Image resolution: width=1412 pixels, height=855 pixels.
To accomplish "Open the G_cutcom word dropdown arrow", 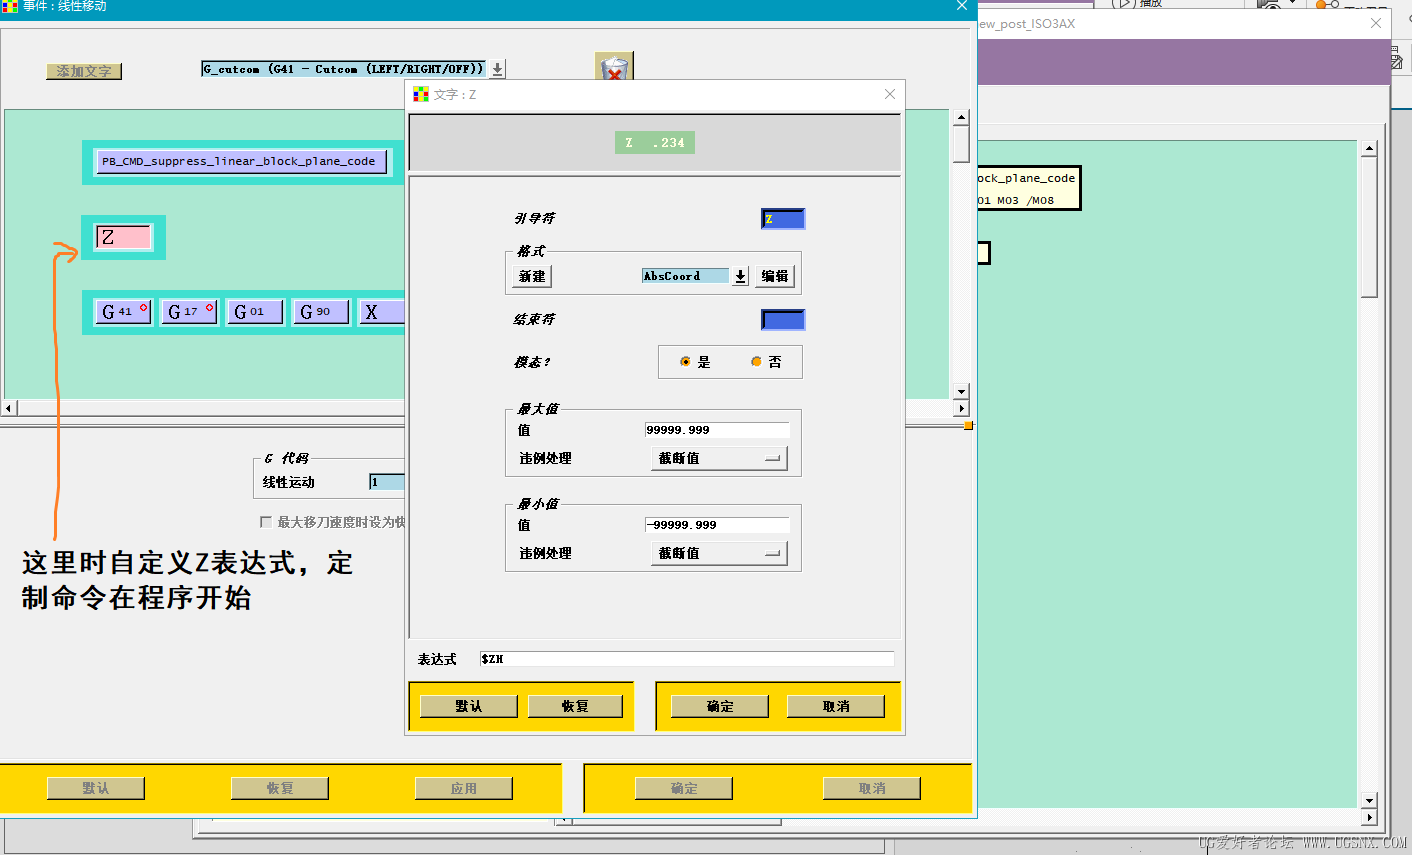I will 497,69.
